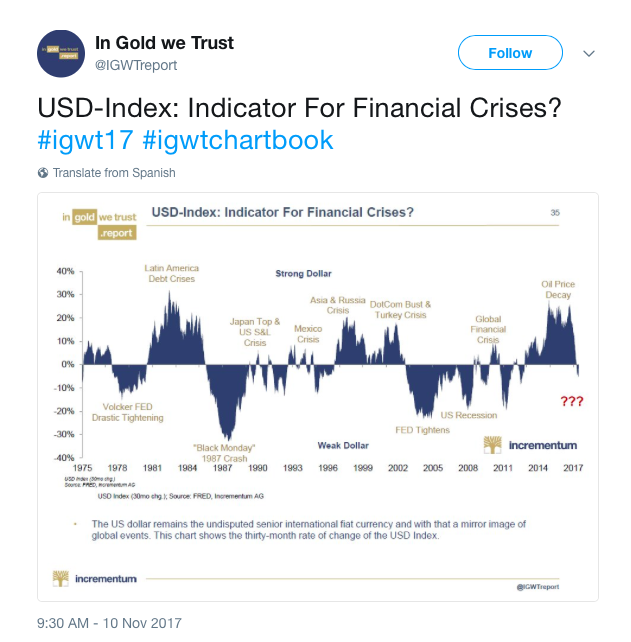Open the @IGWTreport handle
Image resolution: width=631 pixels, height=642 pixels.
coord(136,65)
